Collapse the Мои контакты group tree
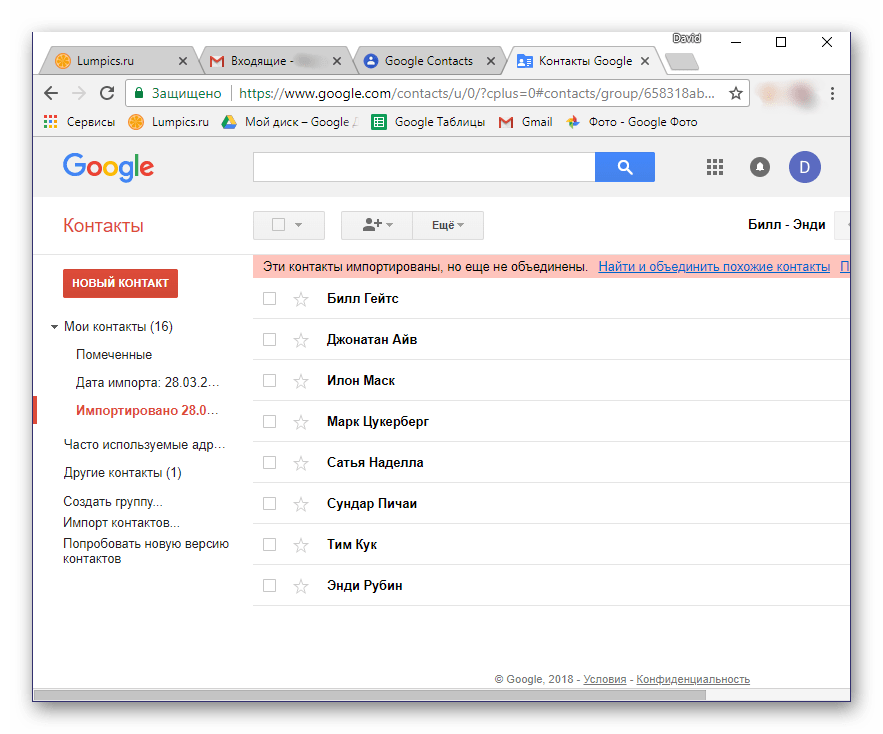Image resolution: width=883 pixels, height=734 pixels. point(54,327)
